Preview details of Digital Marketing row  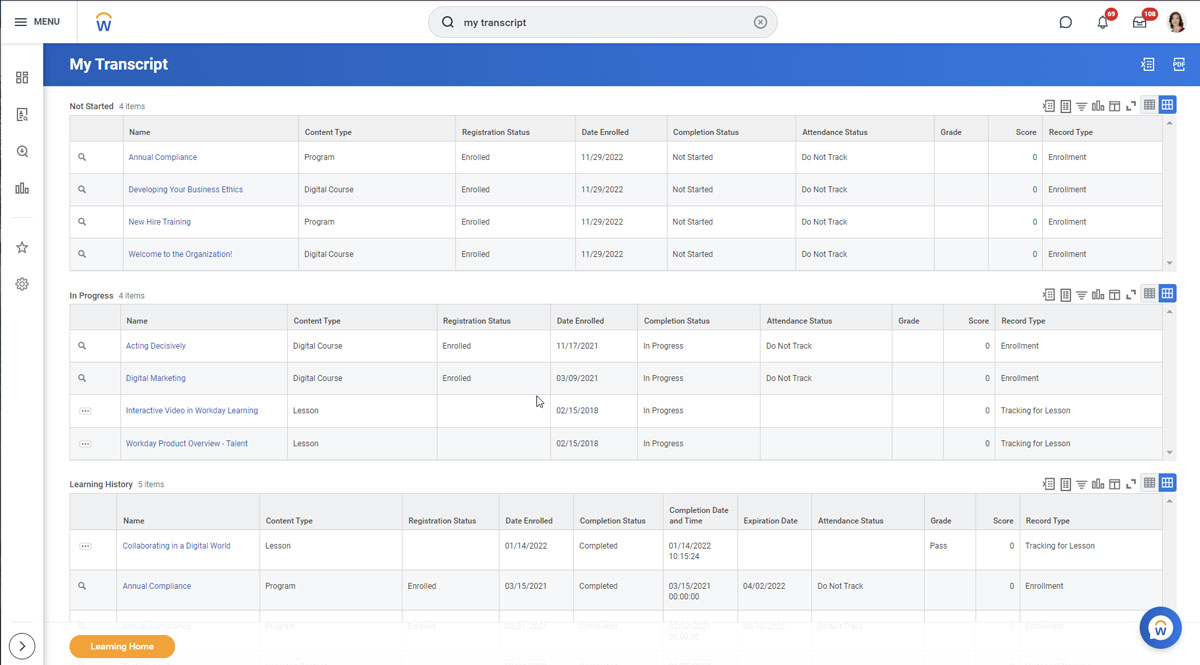point(82,378)
